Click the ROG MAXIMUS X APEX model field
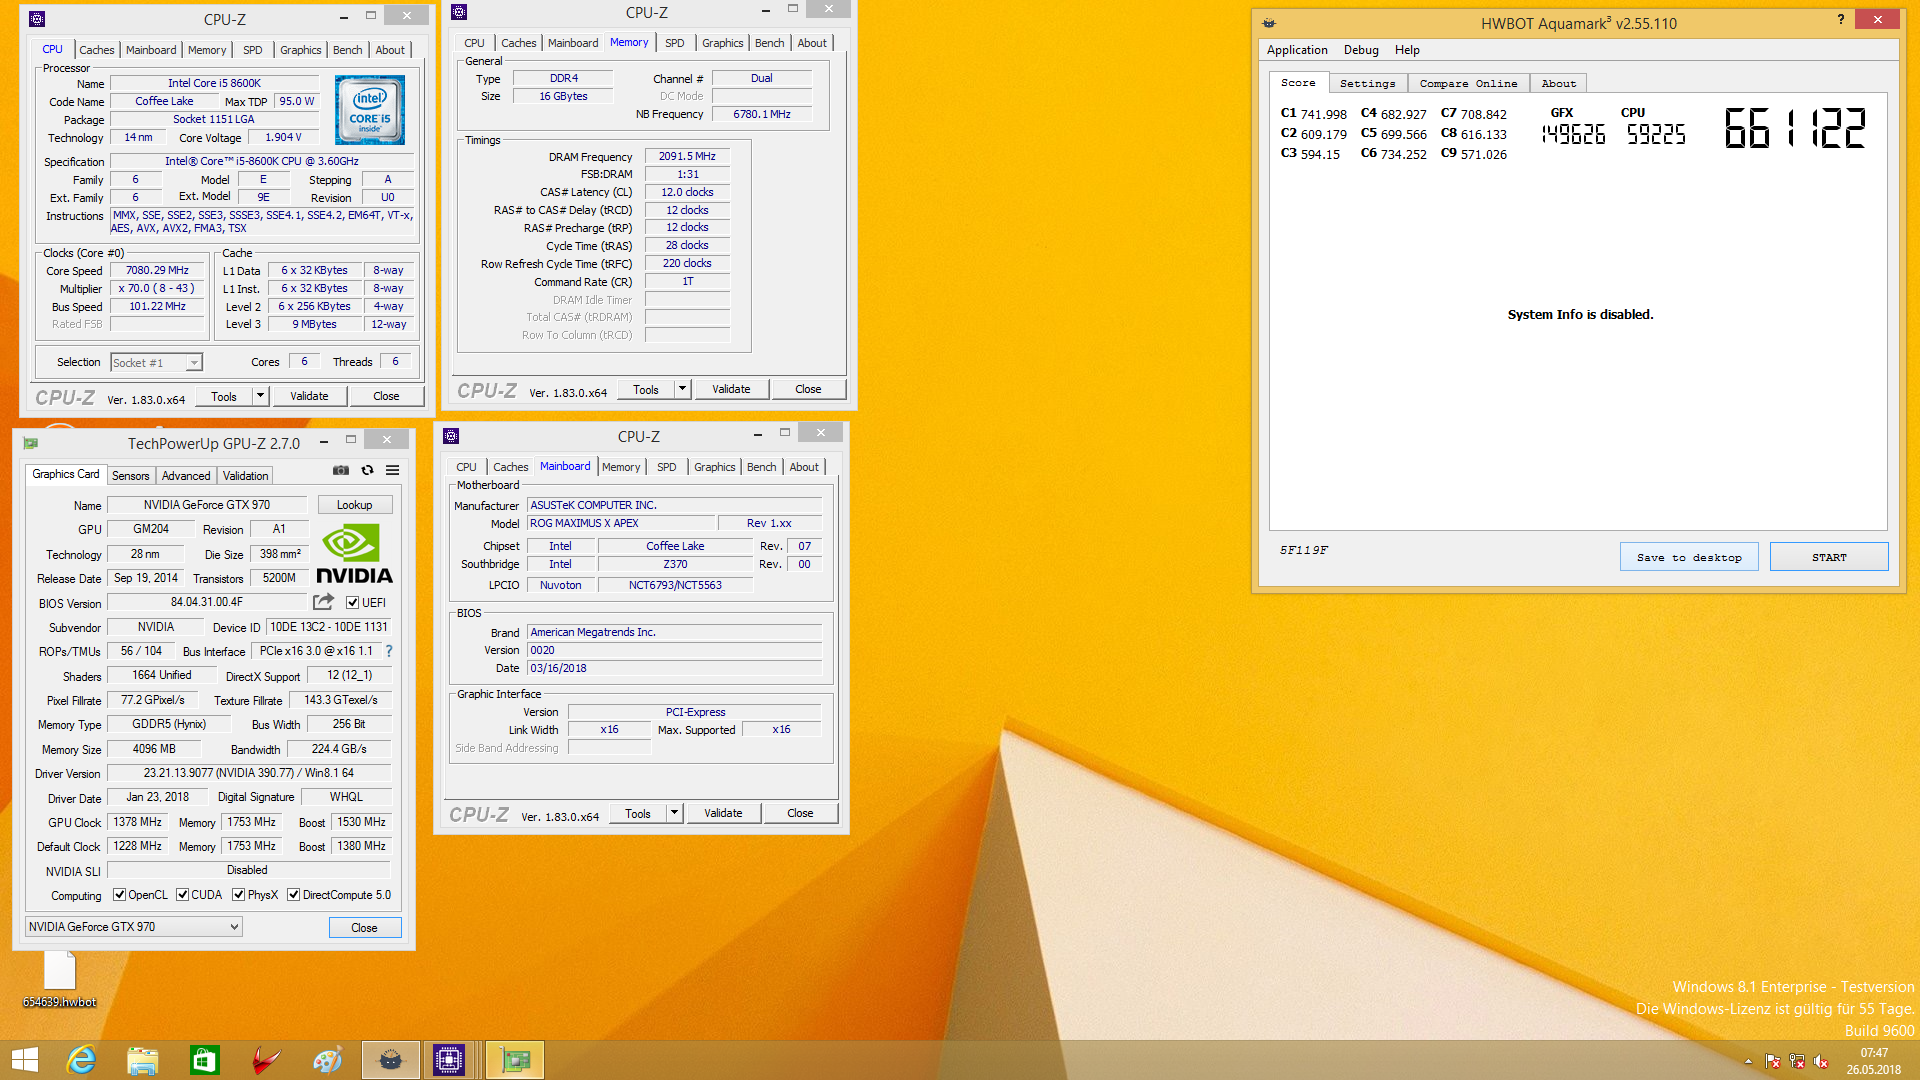The height and width of the screenshot is (1080, 1920). coord(621,523)
